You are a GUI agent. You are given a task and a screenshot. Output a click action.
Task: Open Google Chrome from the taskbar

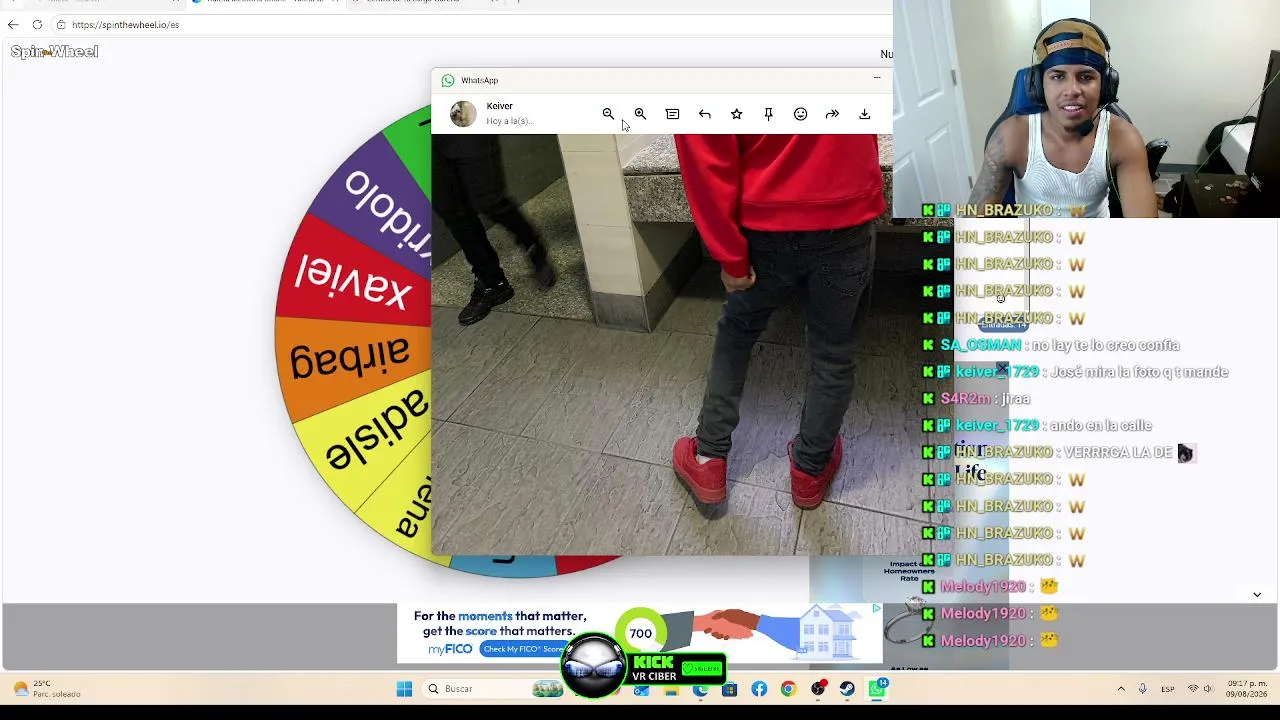click(x=788, y=689)
